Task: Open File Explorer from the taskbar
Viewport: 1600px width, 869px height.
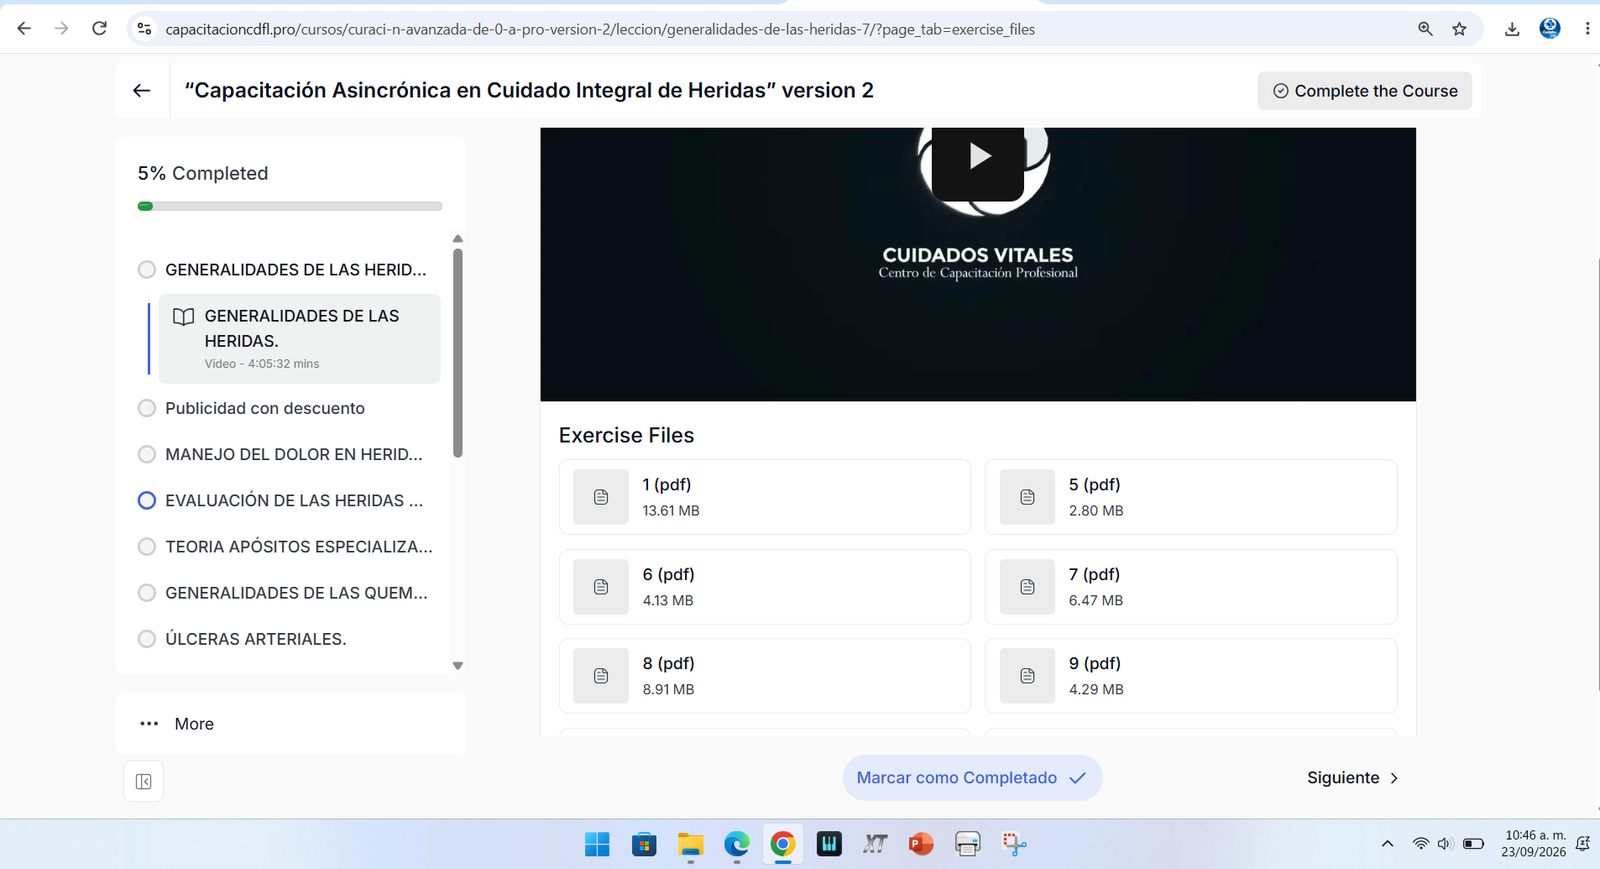Action: [691, 844]
